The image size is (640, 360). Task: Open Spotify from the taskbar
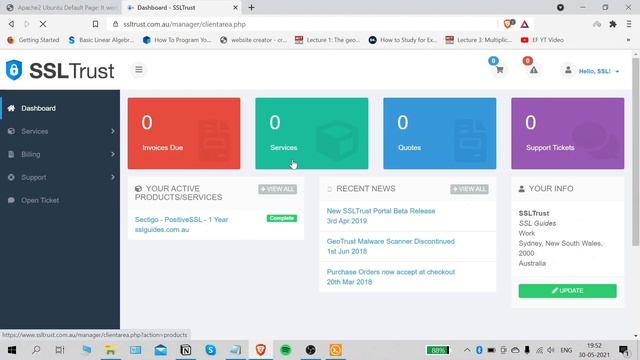(x=286, y=350)
